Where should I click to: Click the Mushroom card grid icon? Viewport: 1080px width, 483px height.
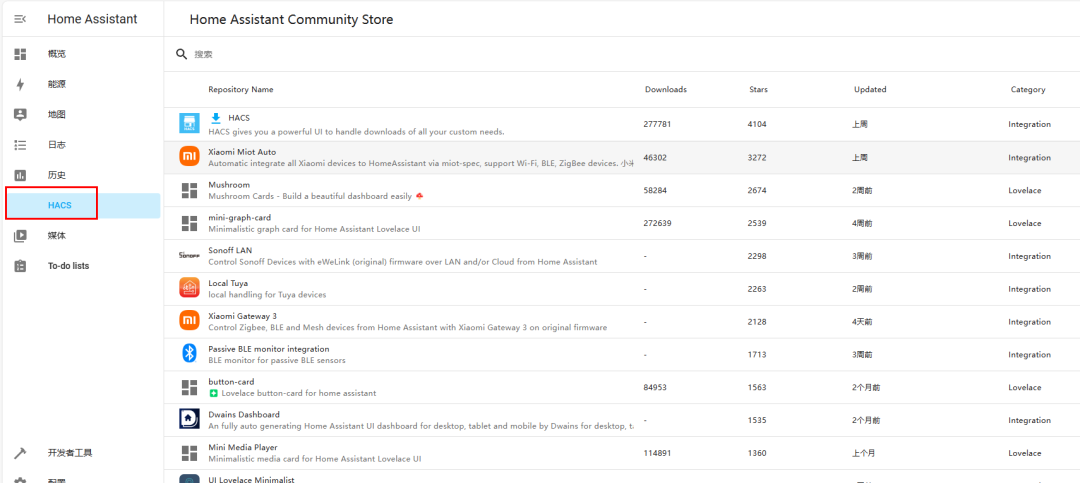coord(189,190)
